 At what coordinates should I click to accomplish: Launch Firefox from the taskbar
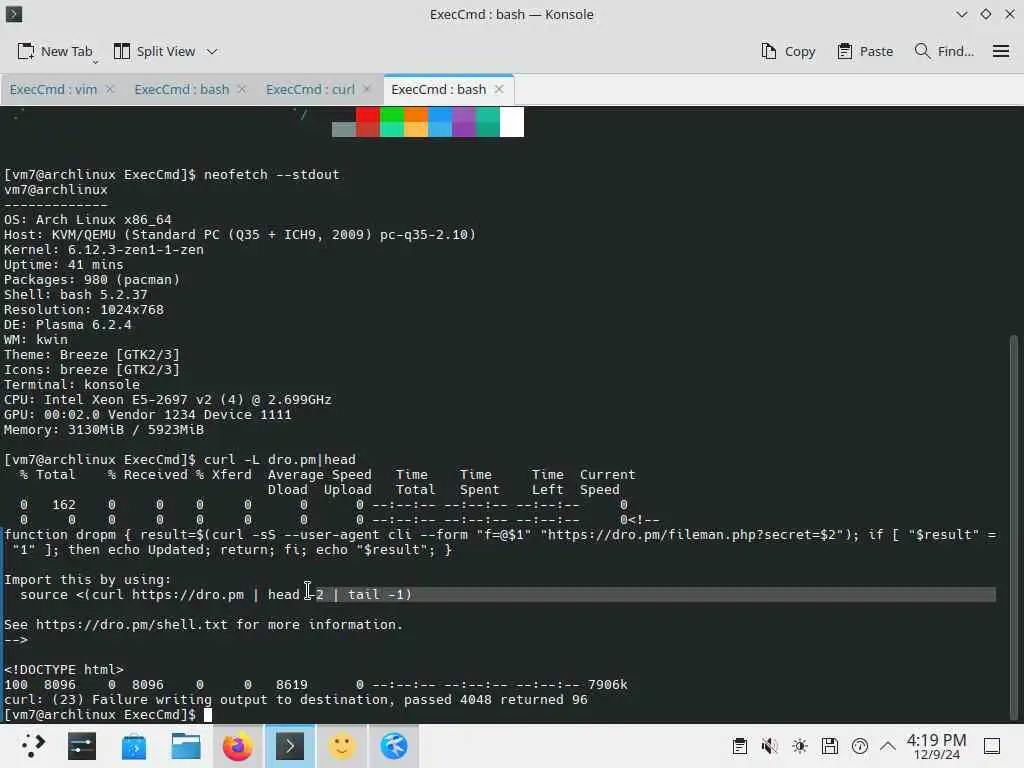[238, 746]
